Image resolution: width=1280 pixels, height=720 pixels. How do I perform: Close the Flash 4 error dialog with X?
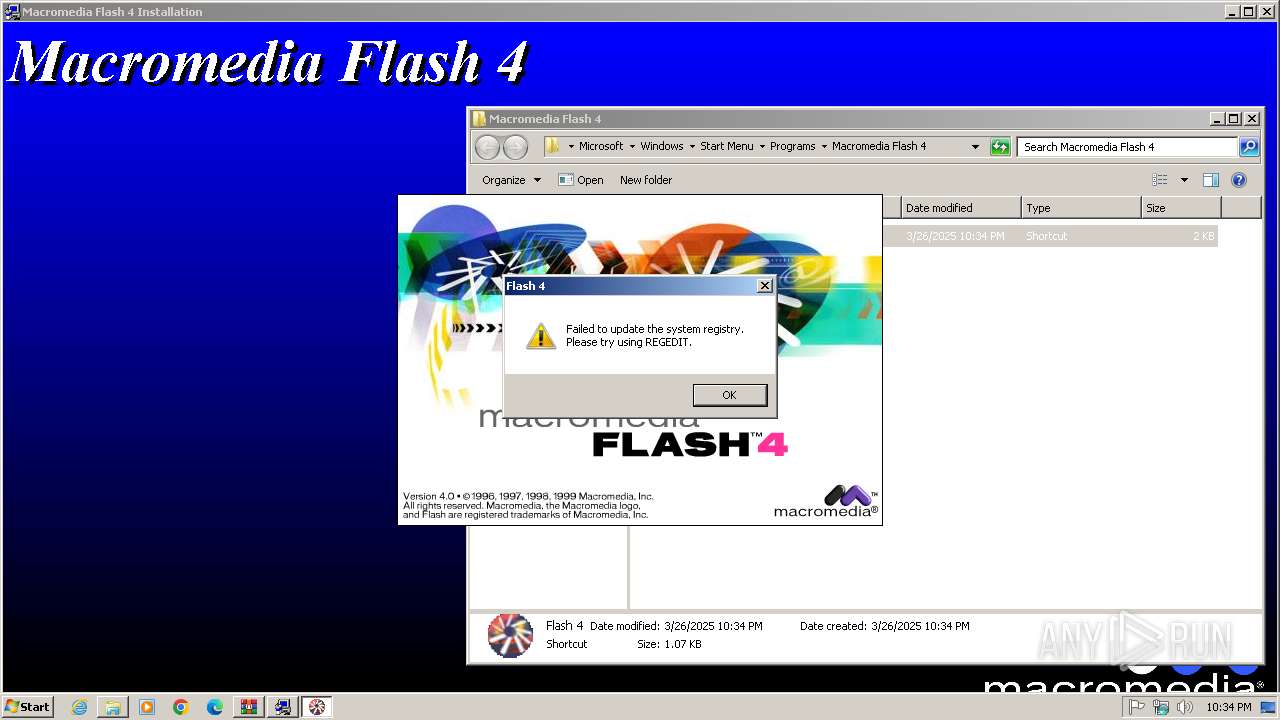[765, 286]
